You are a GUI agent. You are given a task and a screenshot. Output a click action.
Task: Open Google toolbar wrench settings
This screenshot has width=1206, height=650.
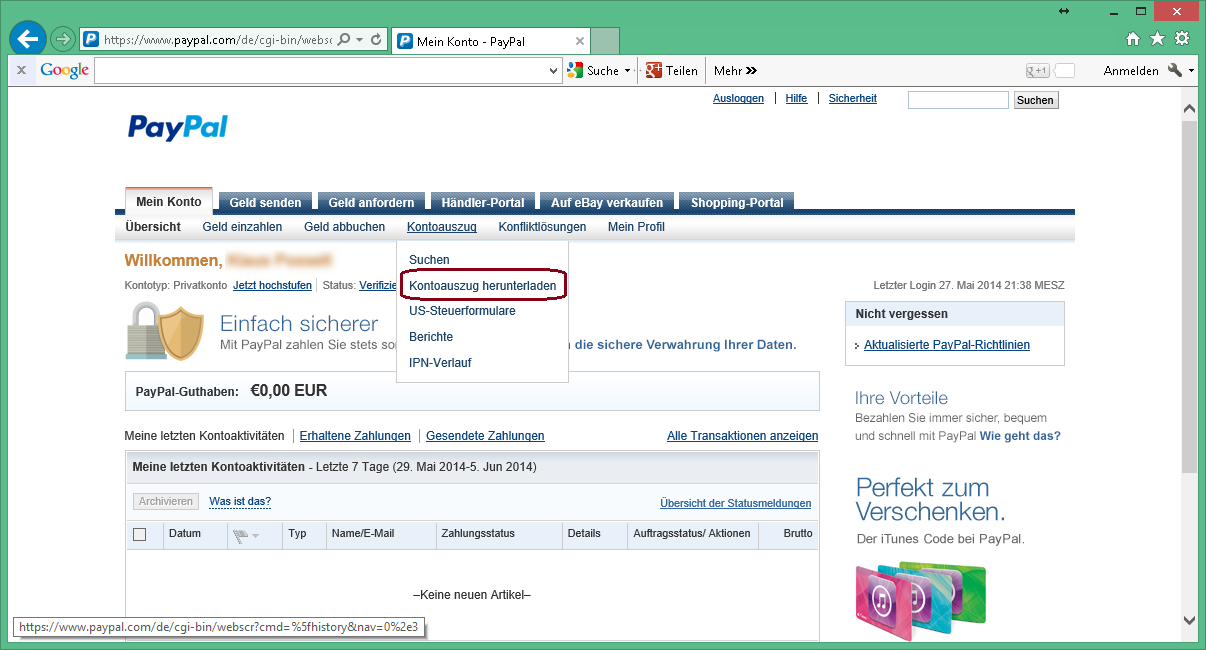(x=1176, y=70)
